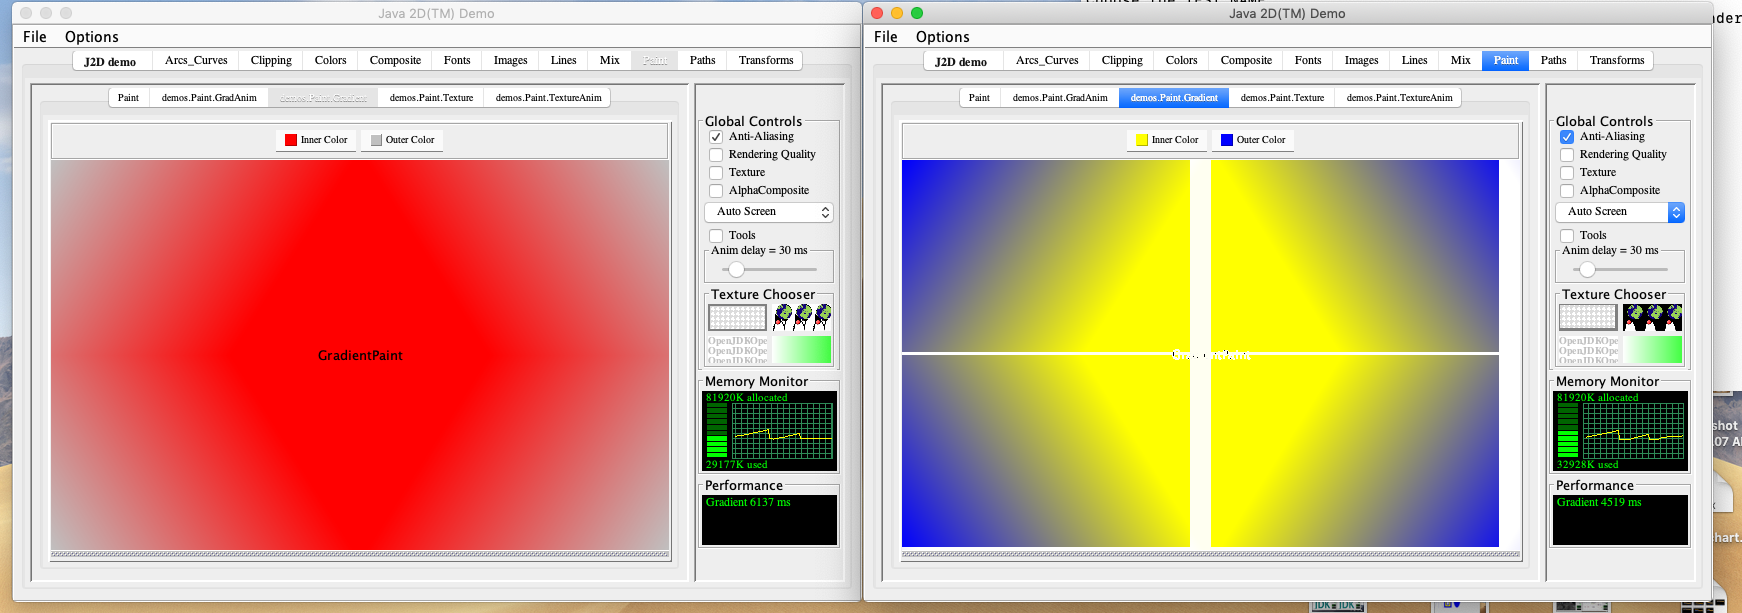The width and height of the screenshot is (1742, 613).
Task: Enable the Tools checkbox in right window
Action: point(1567,236)
